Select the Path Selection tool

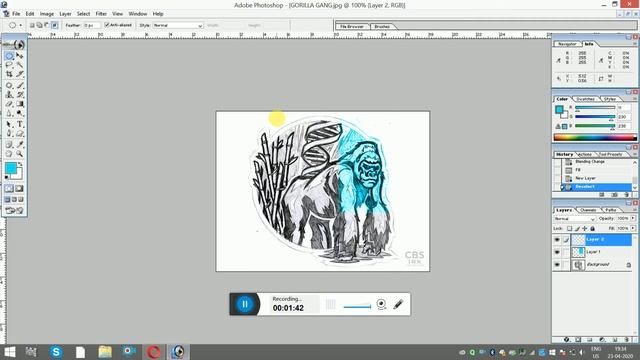tap(9, 124)
